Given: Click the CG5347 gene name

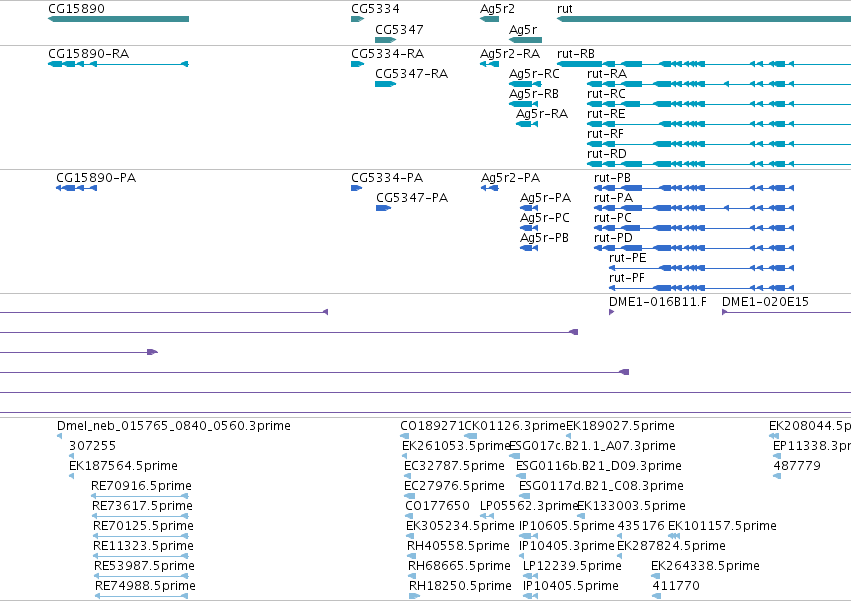Looking at the screenshot, I should [x=399, y=29].
